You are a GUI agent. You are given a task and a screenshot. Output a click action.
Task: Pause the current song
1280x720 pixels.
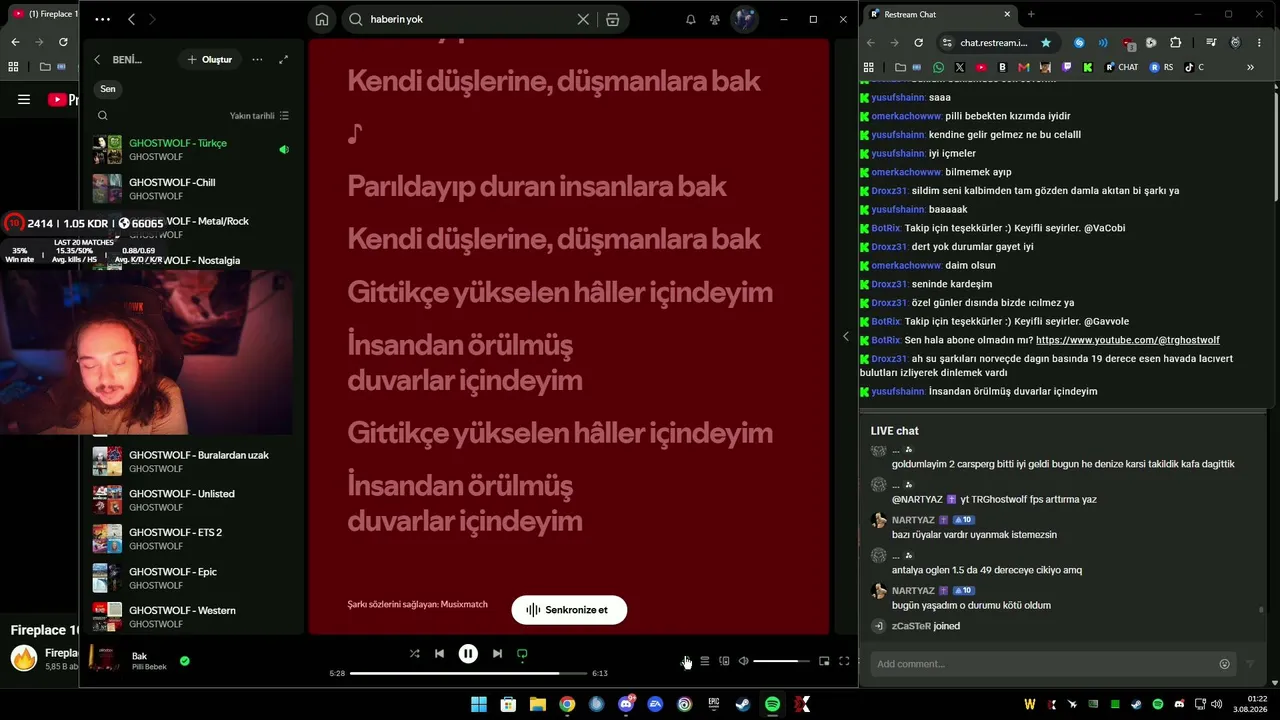[x=468, y=654]
